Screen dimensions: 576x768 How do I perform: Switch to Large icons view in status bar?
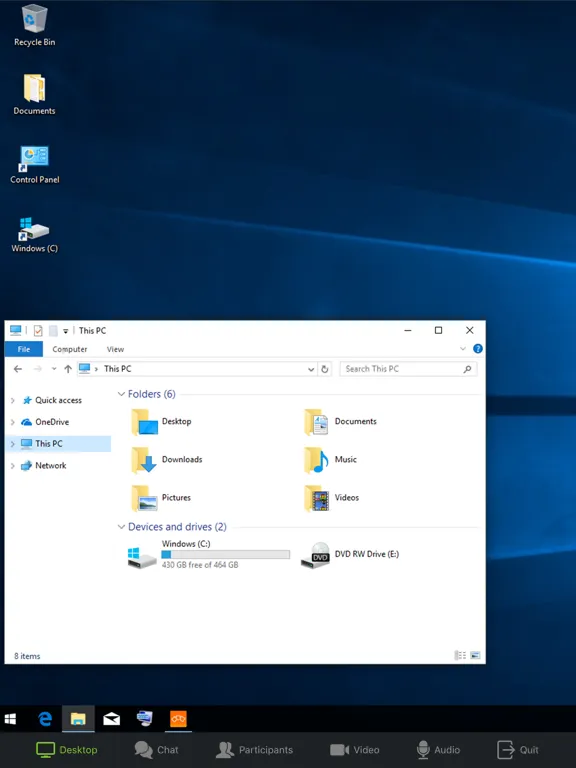click(475, 655)
